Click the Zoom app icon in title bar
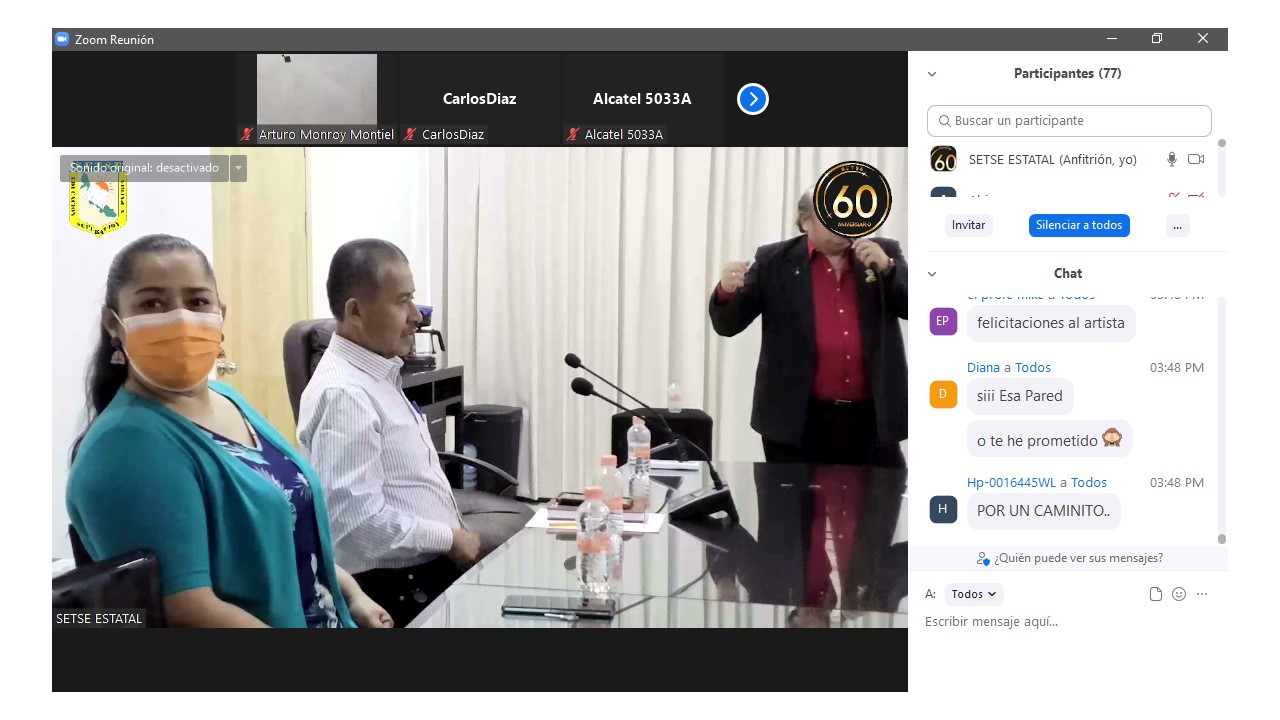Image resolution: width=1280 pixels, height=720 pixels. (x=62, y=39)
